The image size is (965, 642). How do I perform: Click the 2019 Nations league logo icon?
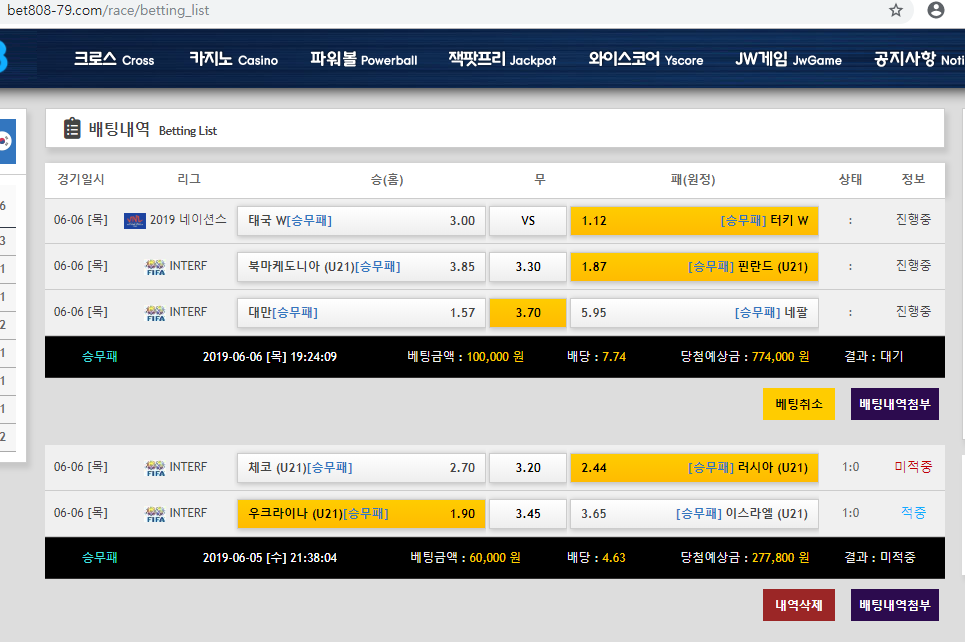135,220
